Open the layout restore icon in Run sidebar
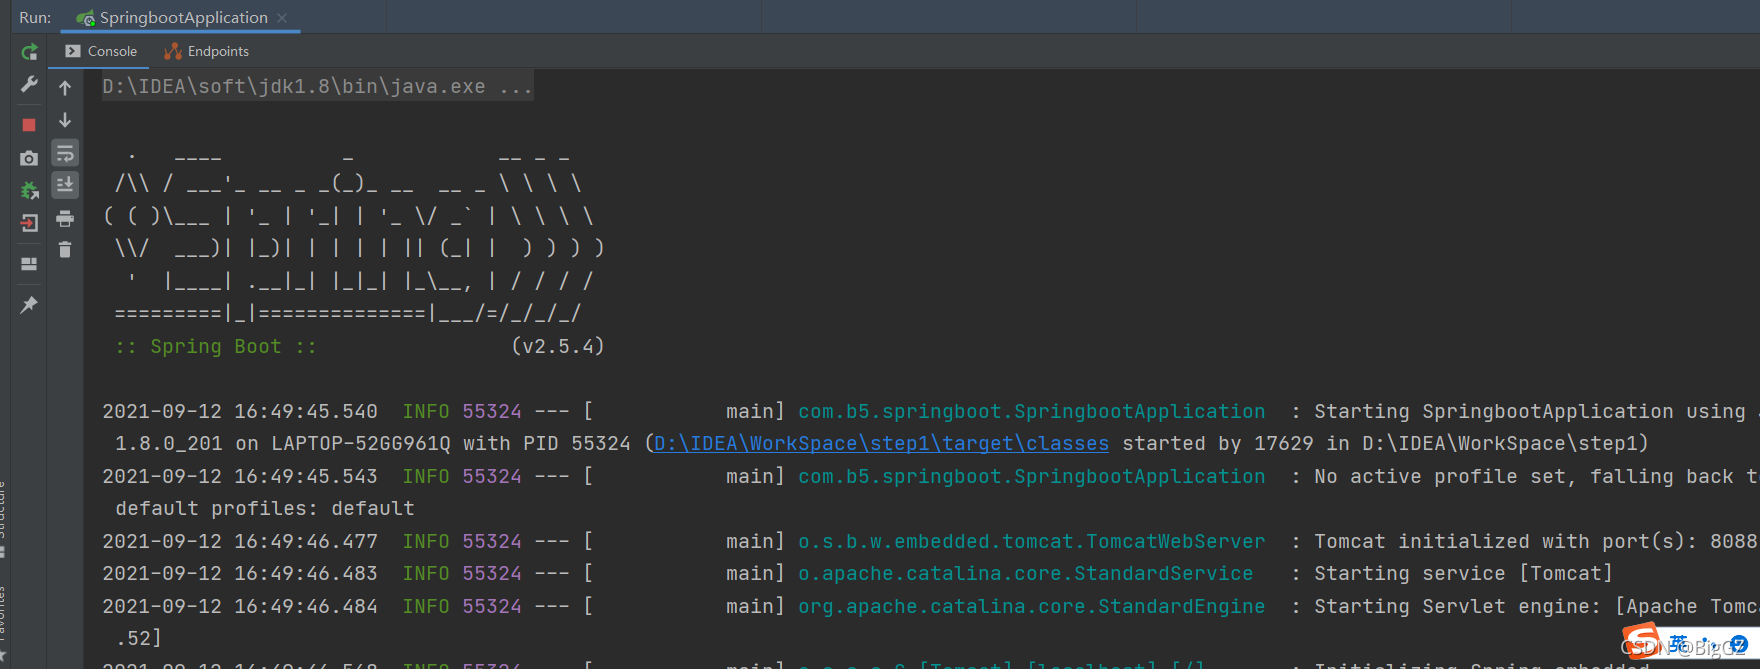 click(x=29, y=264)
